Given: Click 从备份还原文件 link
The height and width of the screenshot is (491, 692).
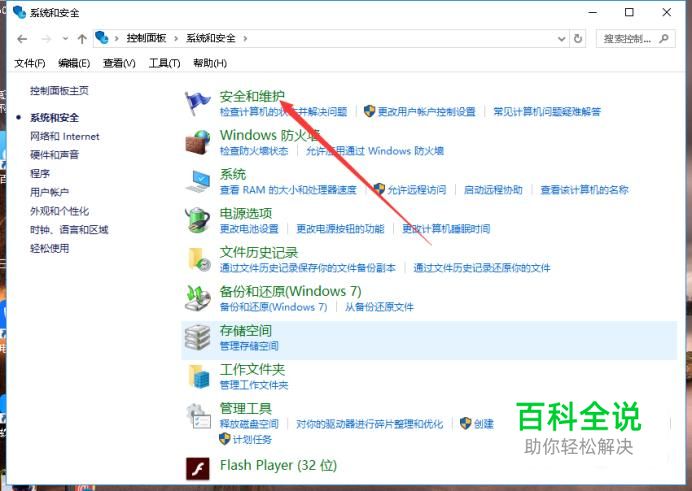Looking at the screenshot, I should click(379, 307).
